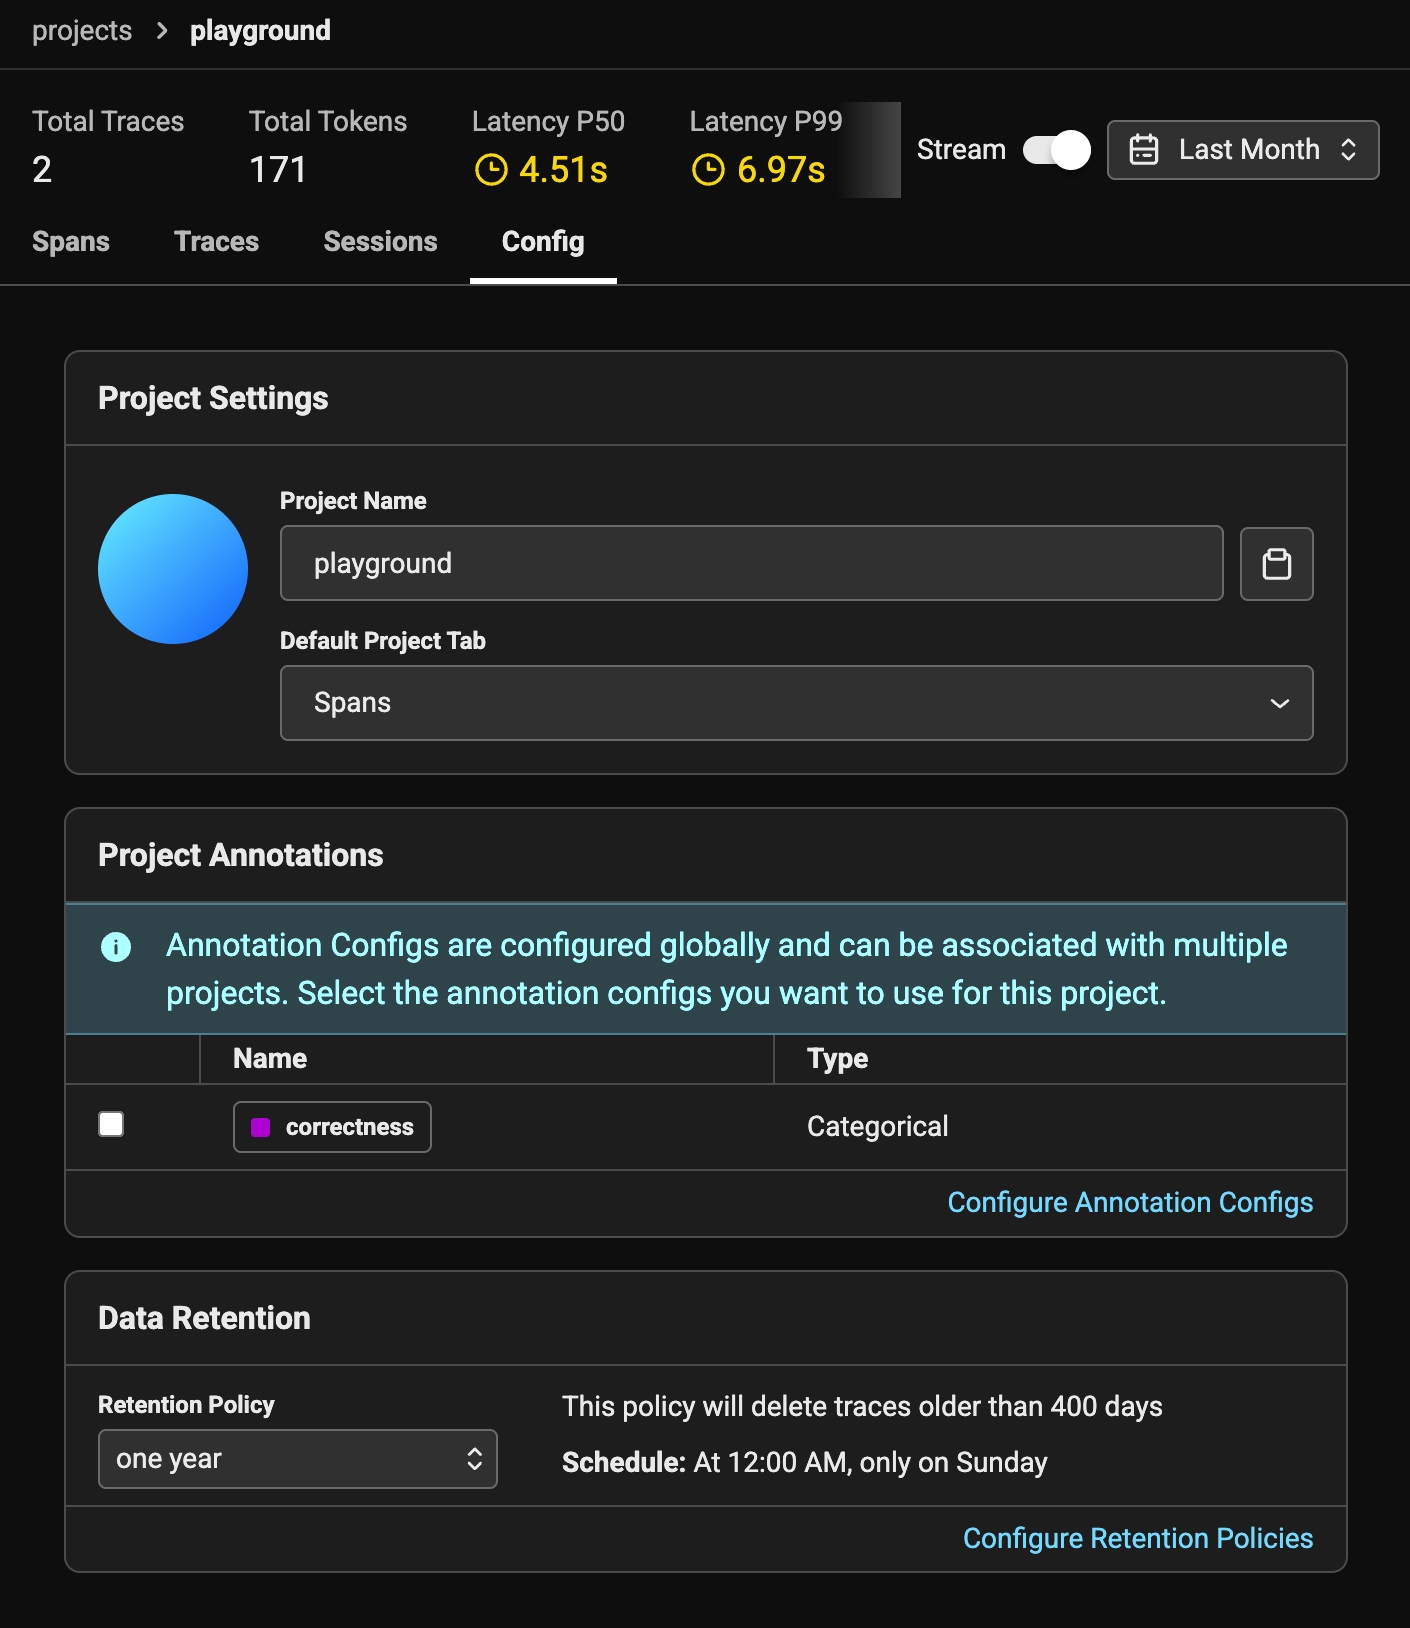
Task: Switch to the Spans tab
Action: click(71, 242)
